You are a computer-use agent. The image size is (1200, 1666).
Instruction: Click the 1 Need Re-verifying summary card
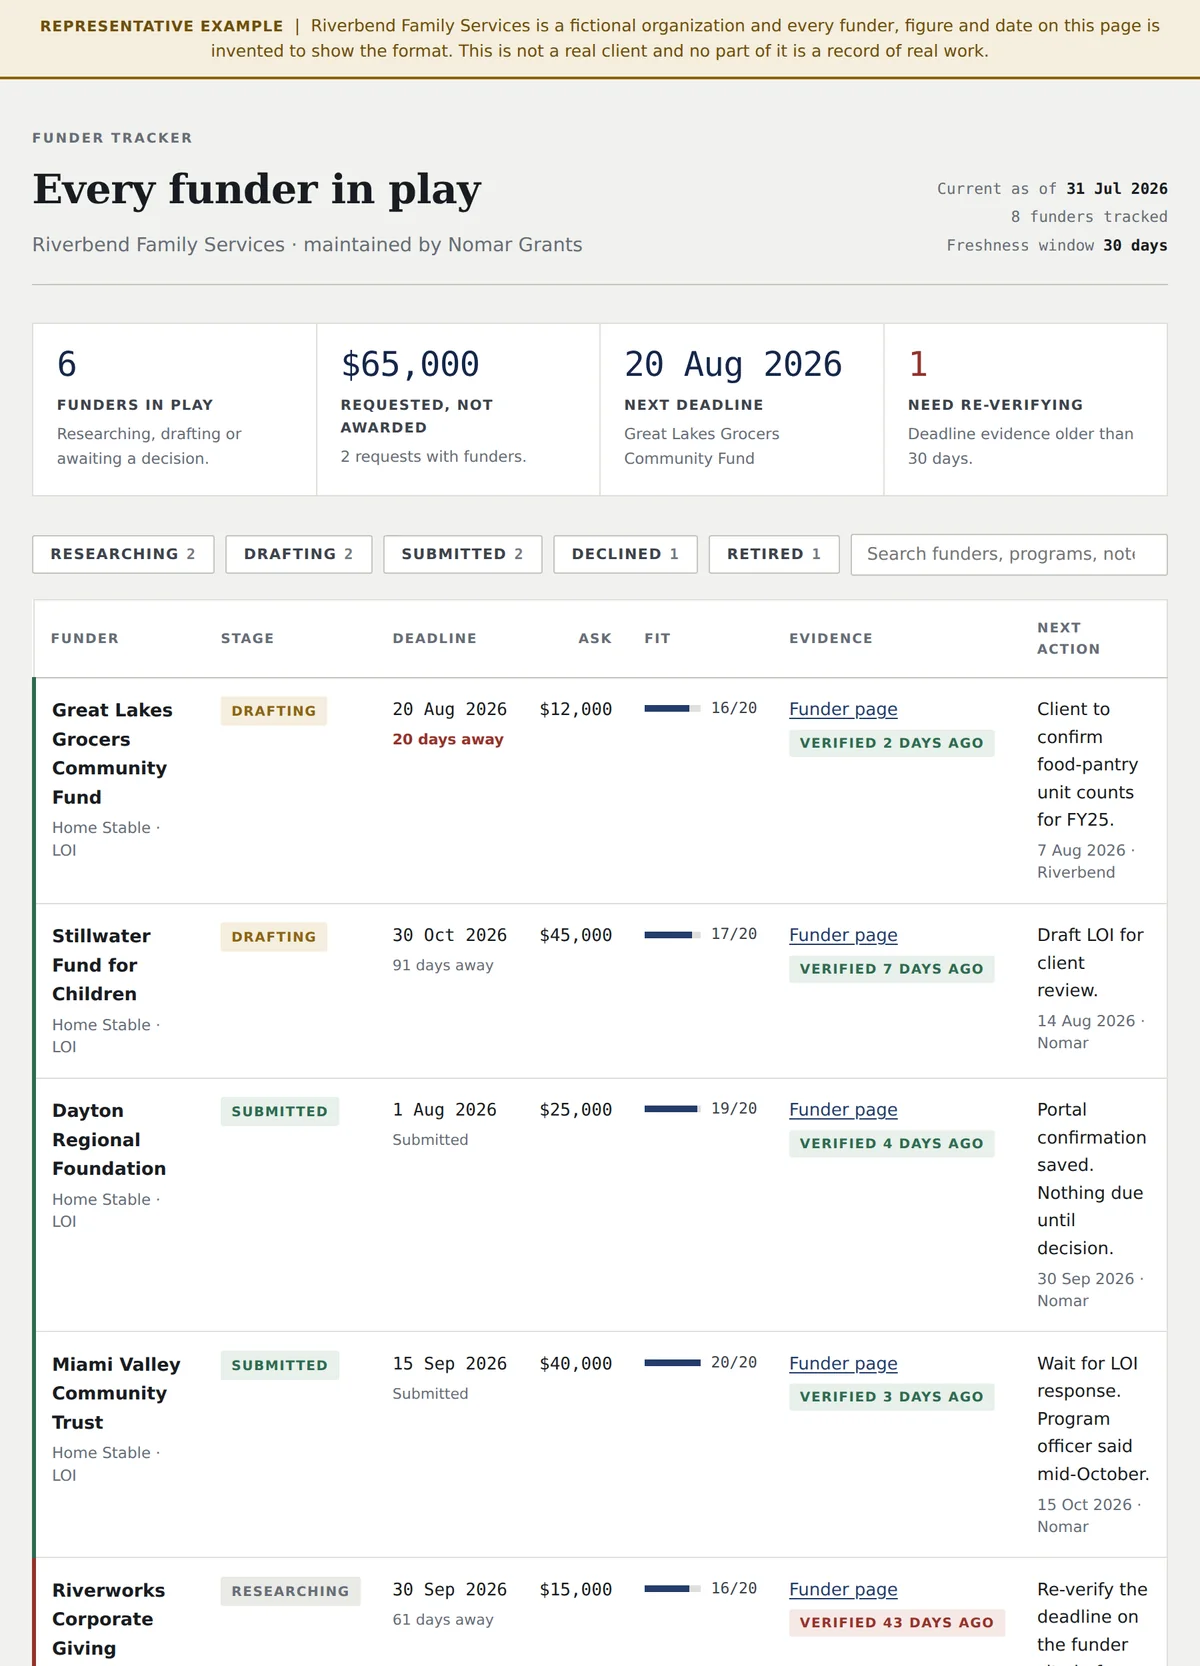[1026, 409]
